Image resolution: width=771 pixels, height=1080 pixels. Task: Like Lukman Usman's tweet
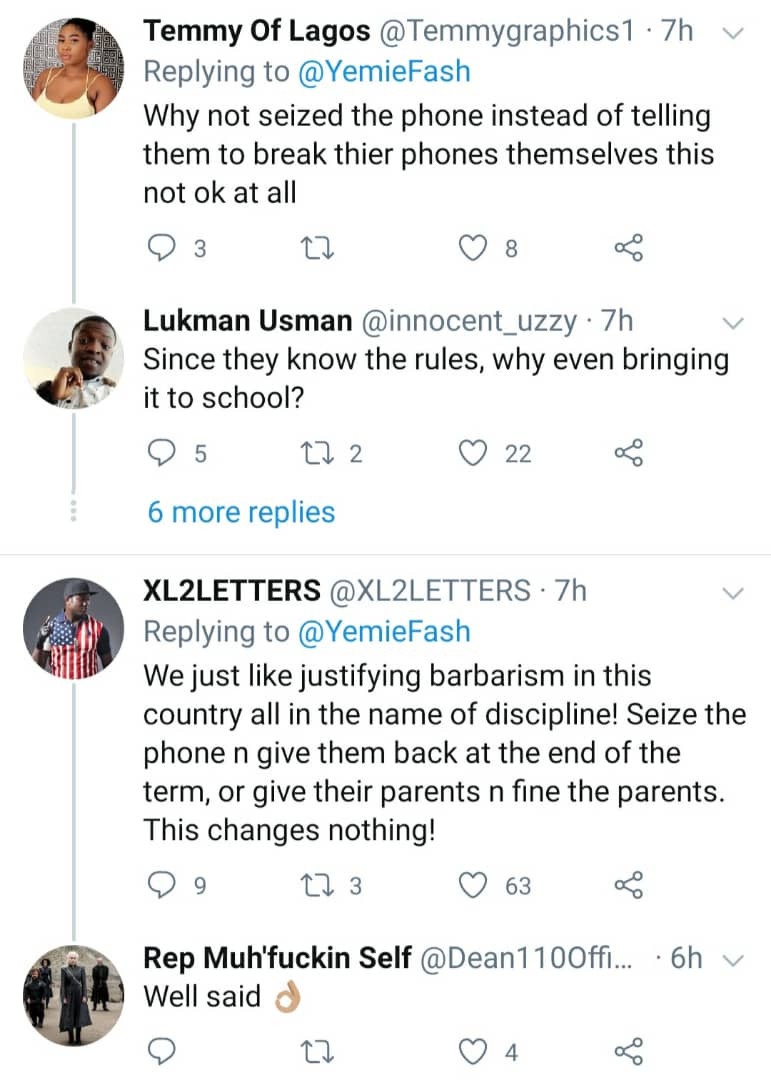[472, 454]
